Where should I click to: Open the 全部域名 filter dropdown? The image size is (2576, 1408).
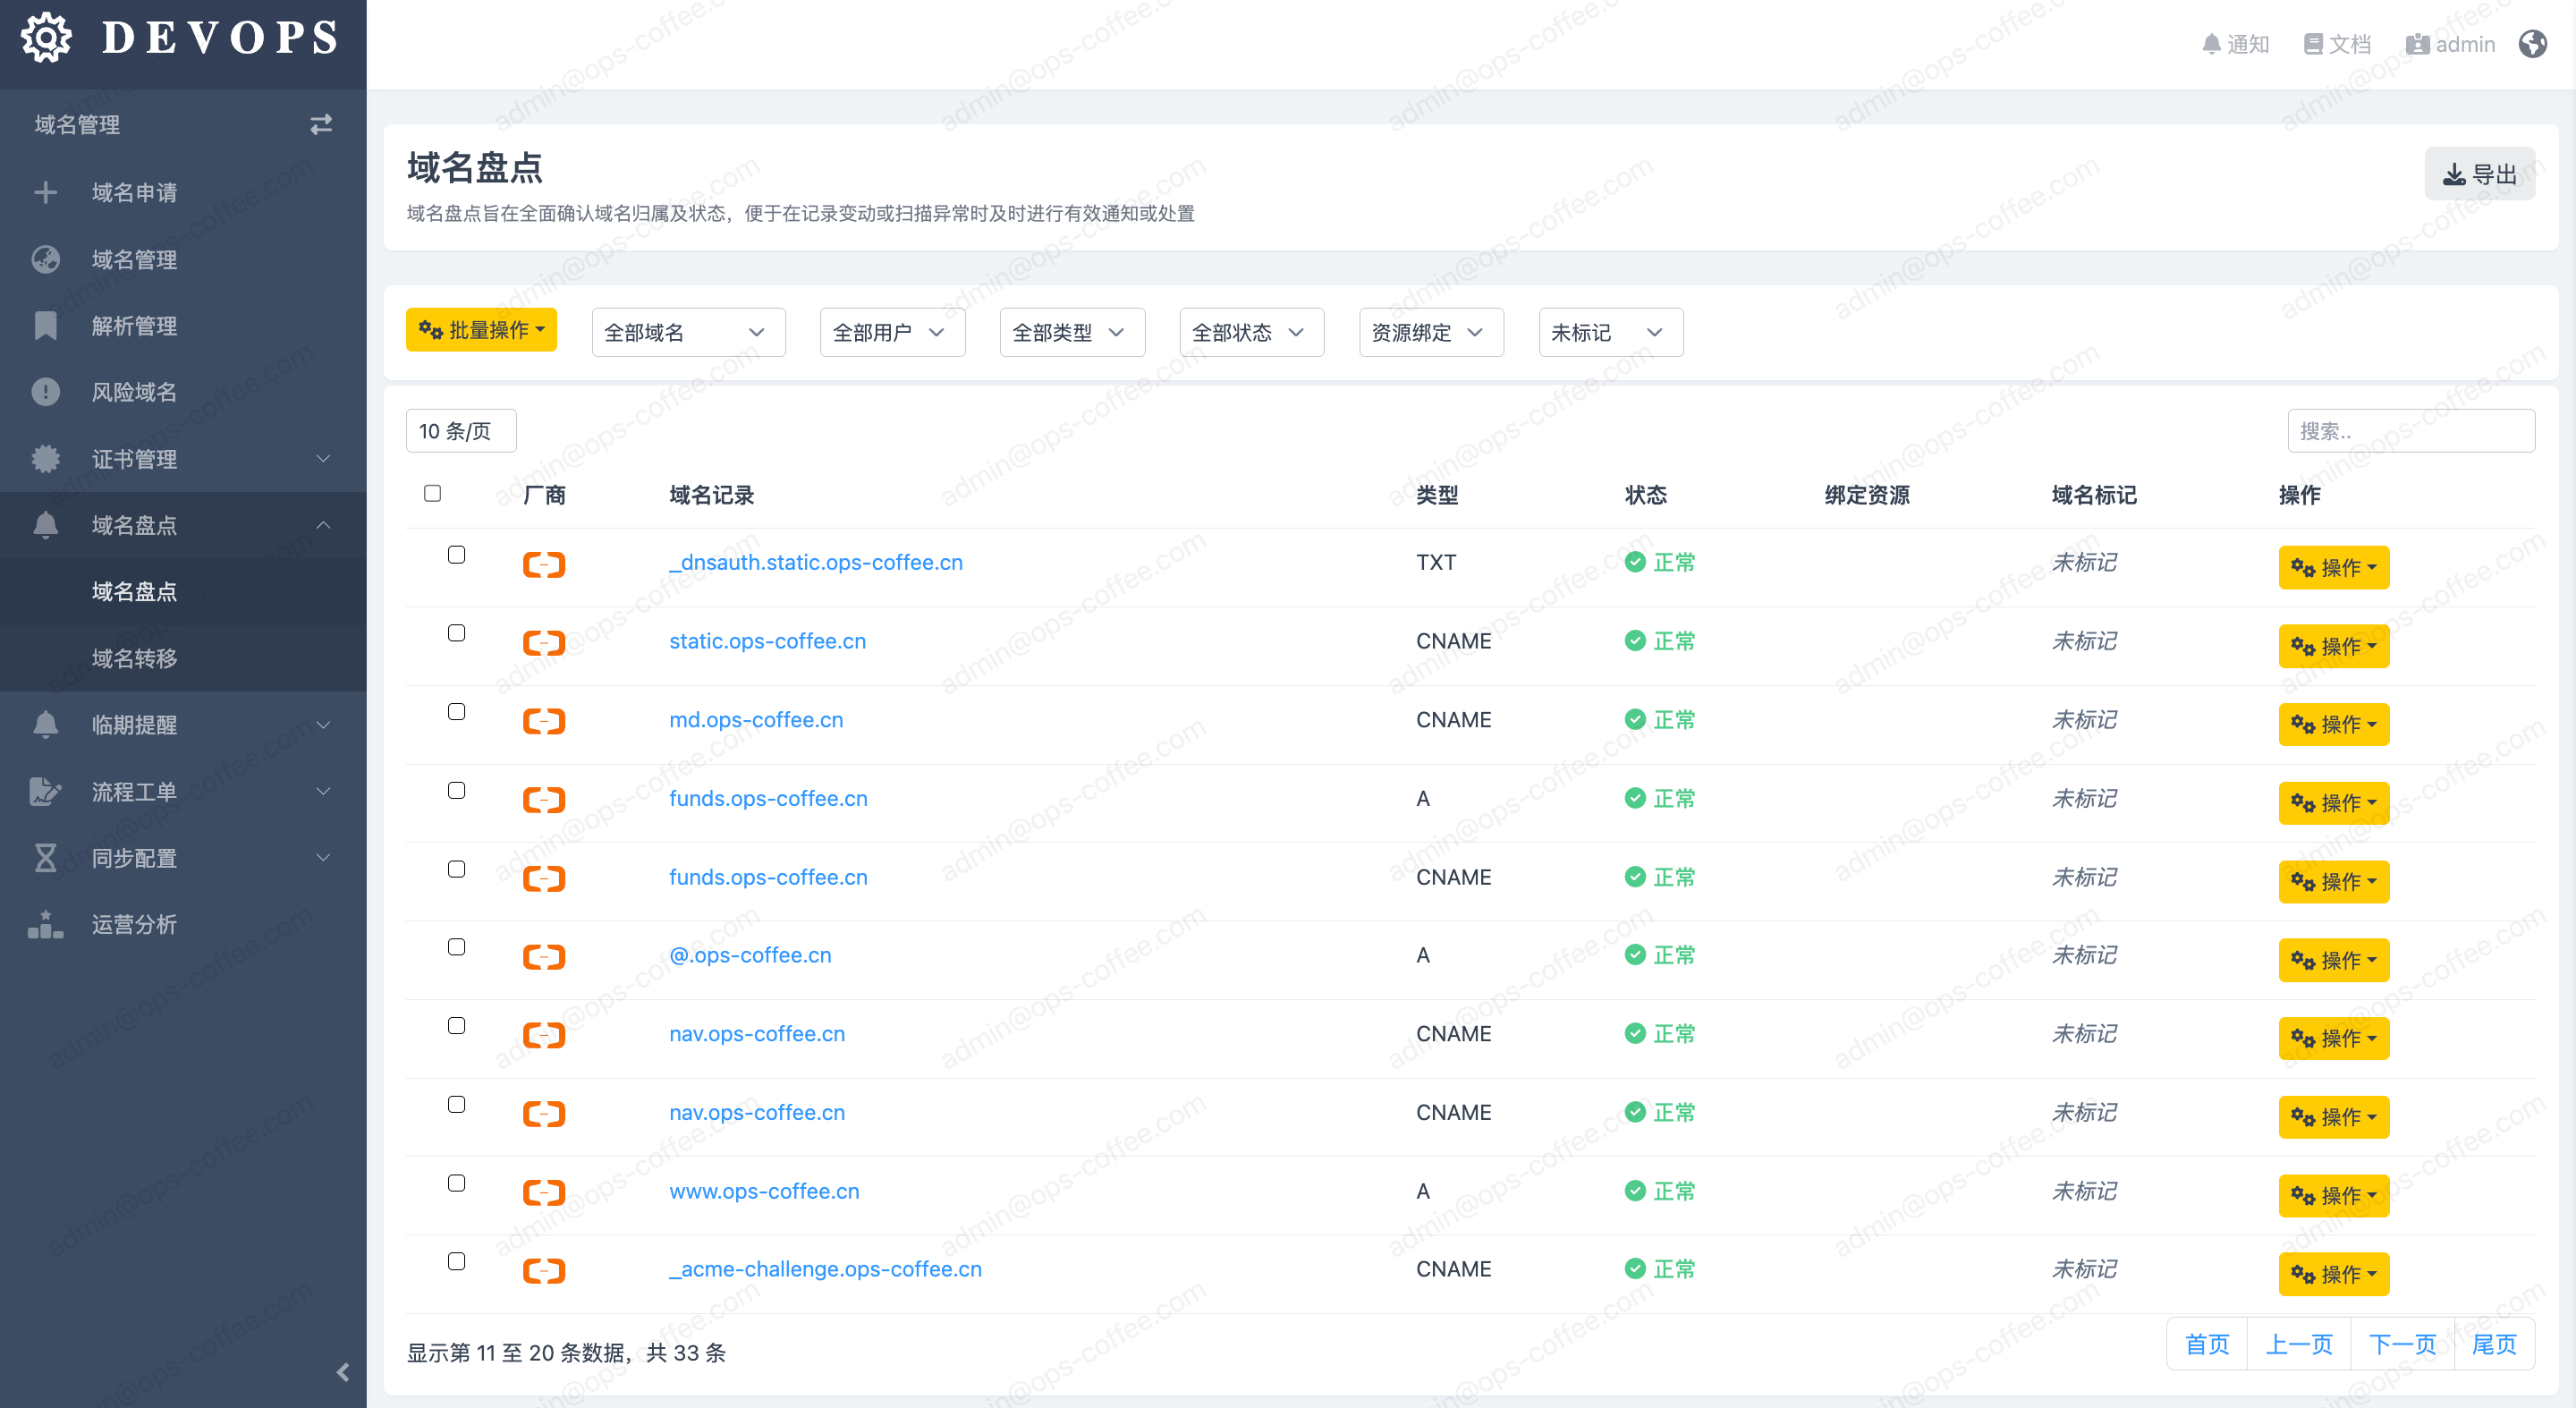tap(688, 332)
